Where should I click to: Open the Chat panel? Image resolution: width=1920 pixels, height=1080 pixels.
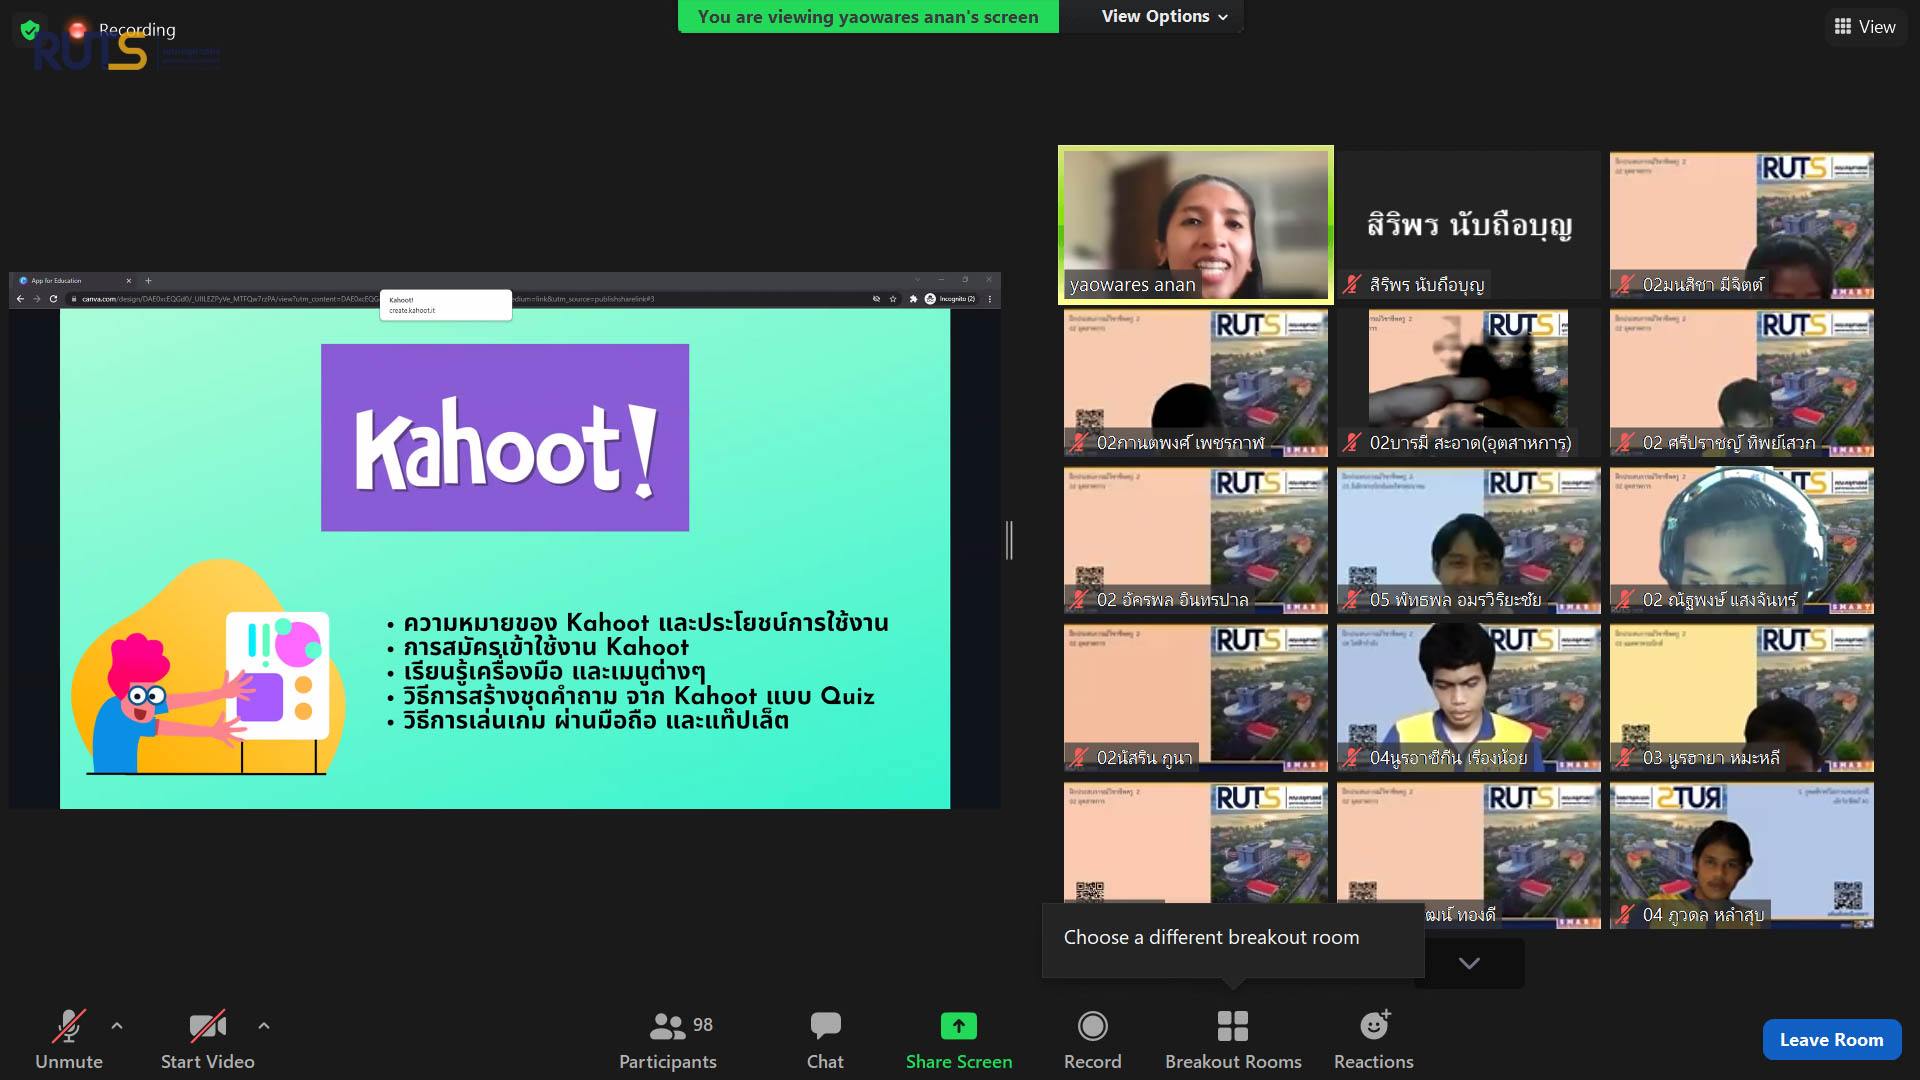tap(825, 1040)
